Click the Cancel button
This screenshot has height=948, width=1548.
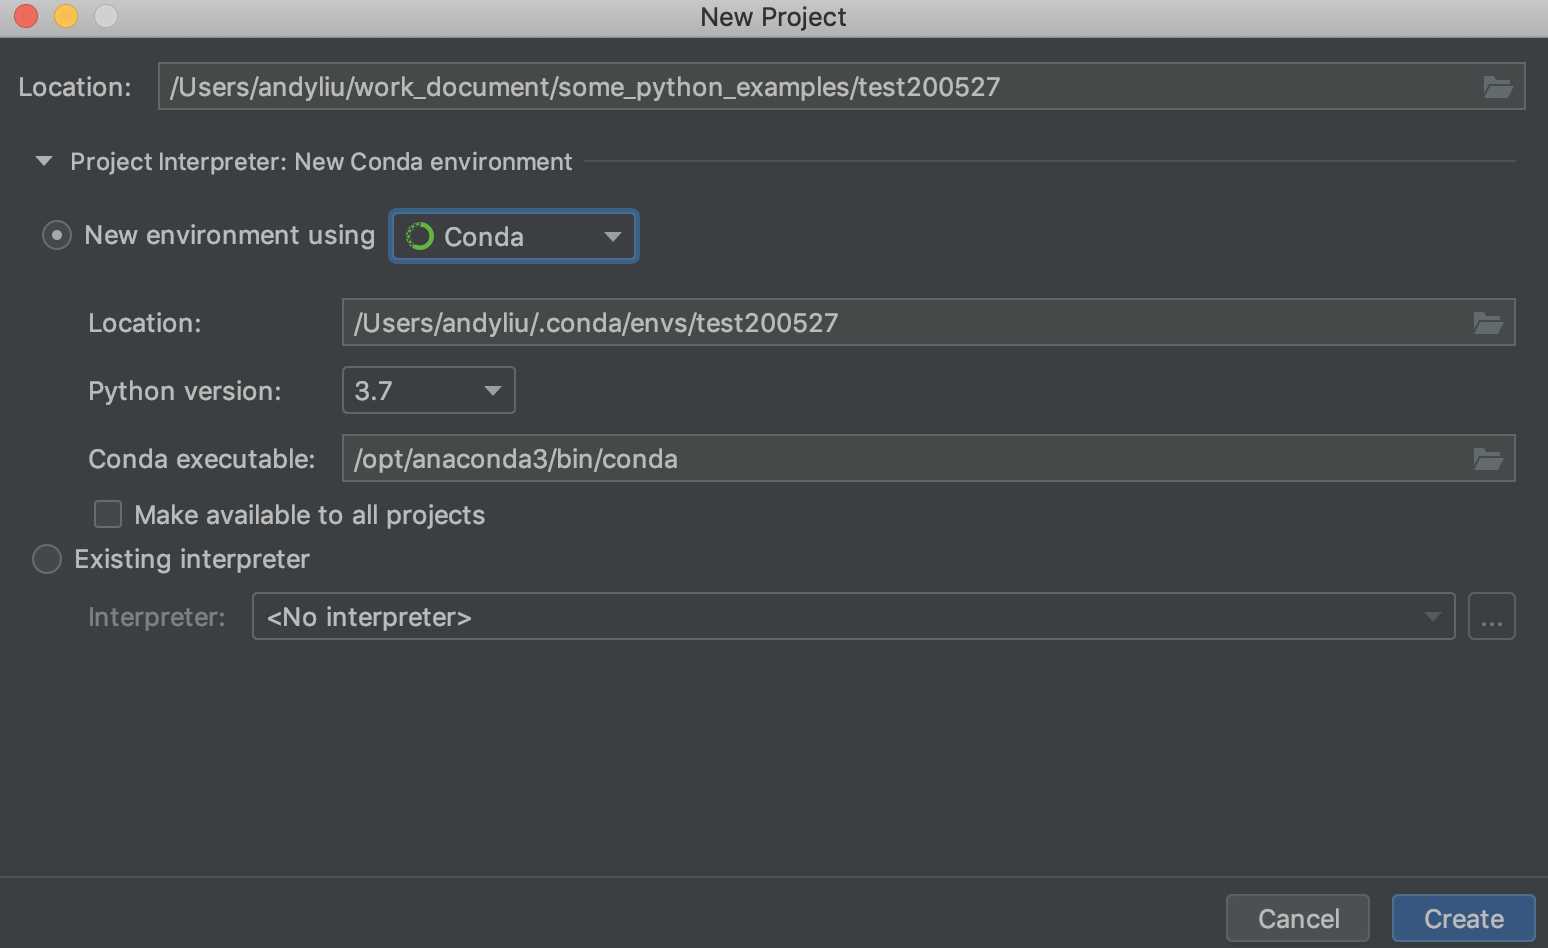click(1297, 919)
